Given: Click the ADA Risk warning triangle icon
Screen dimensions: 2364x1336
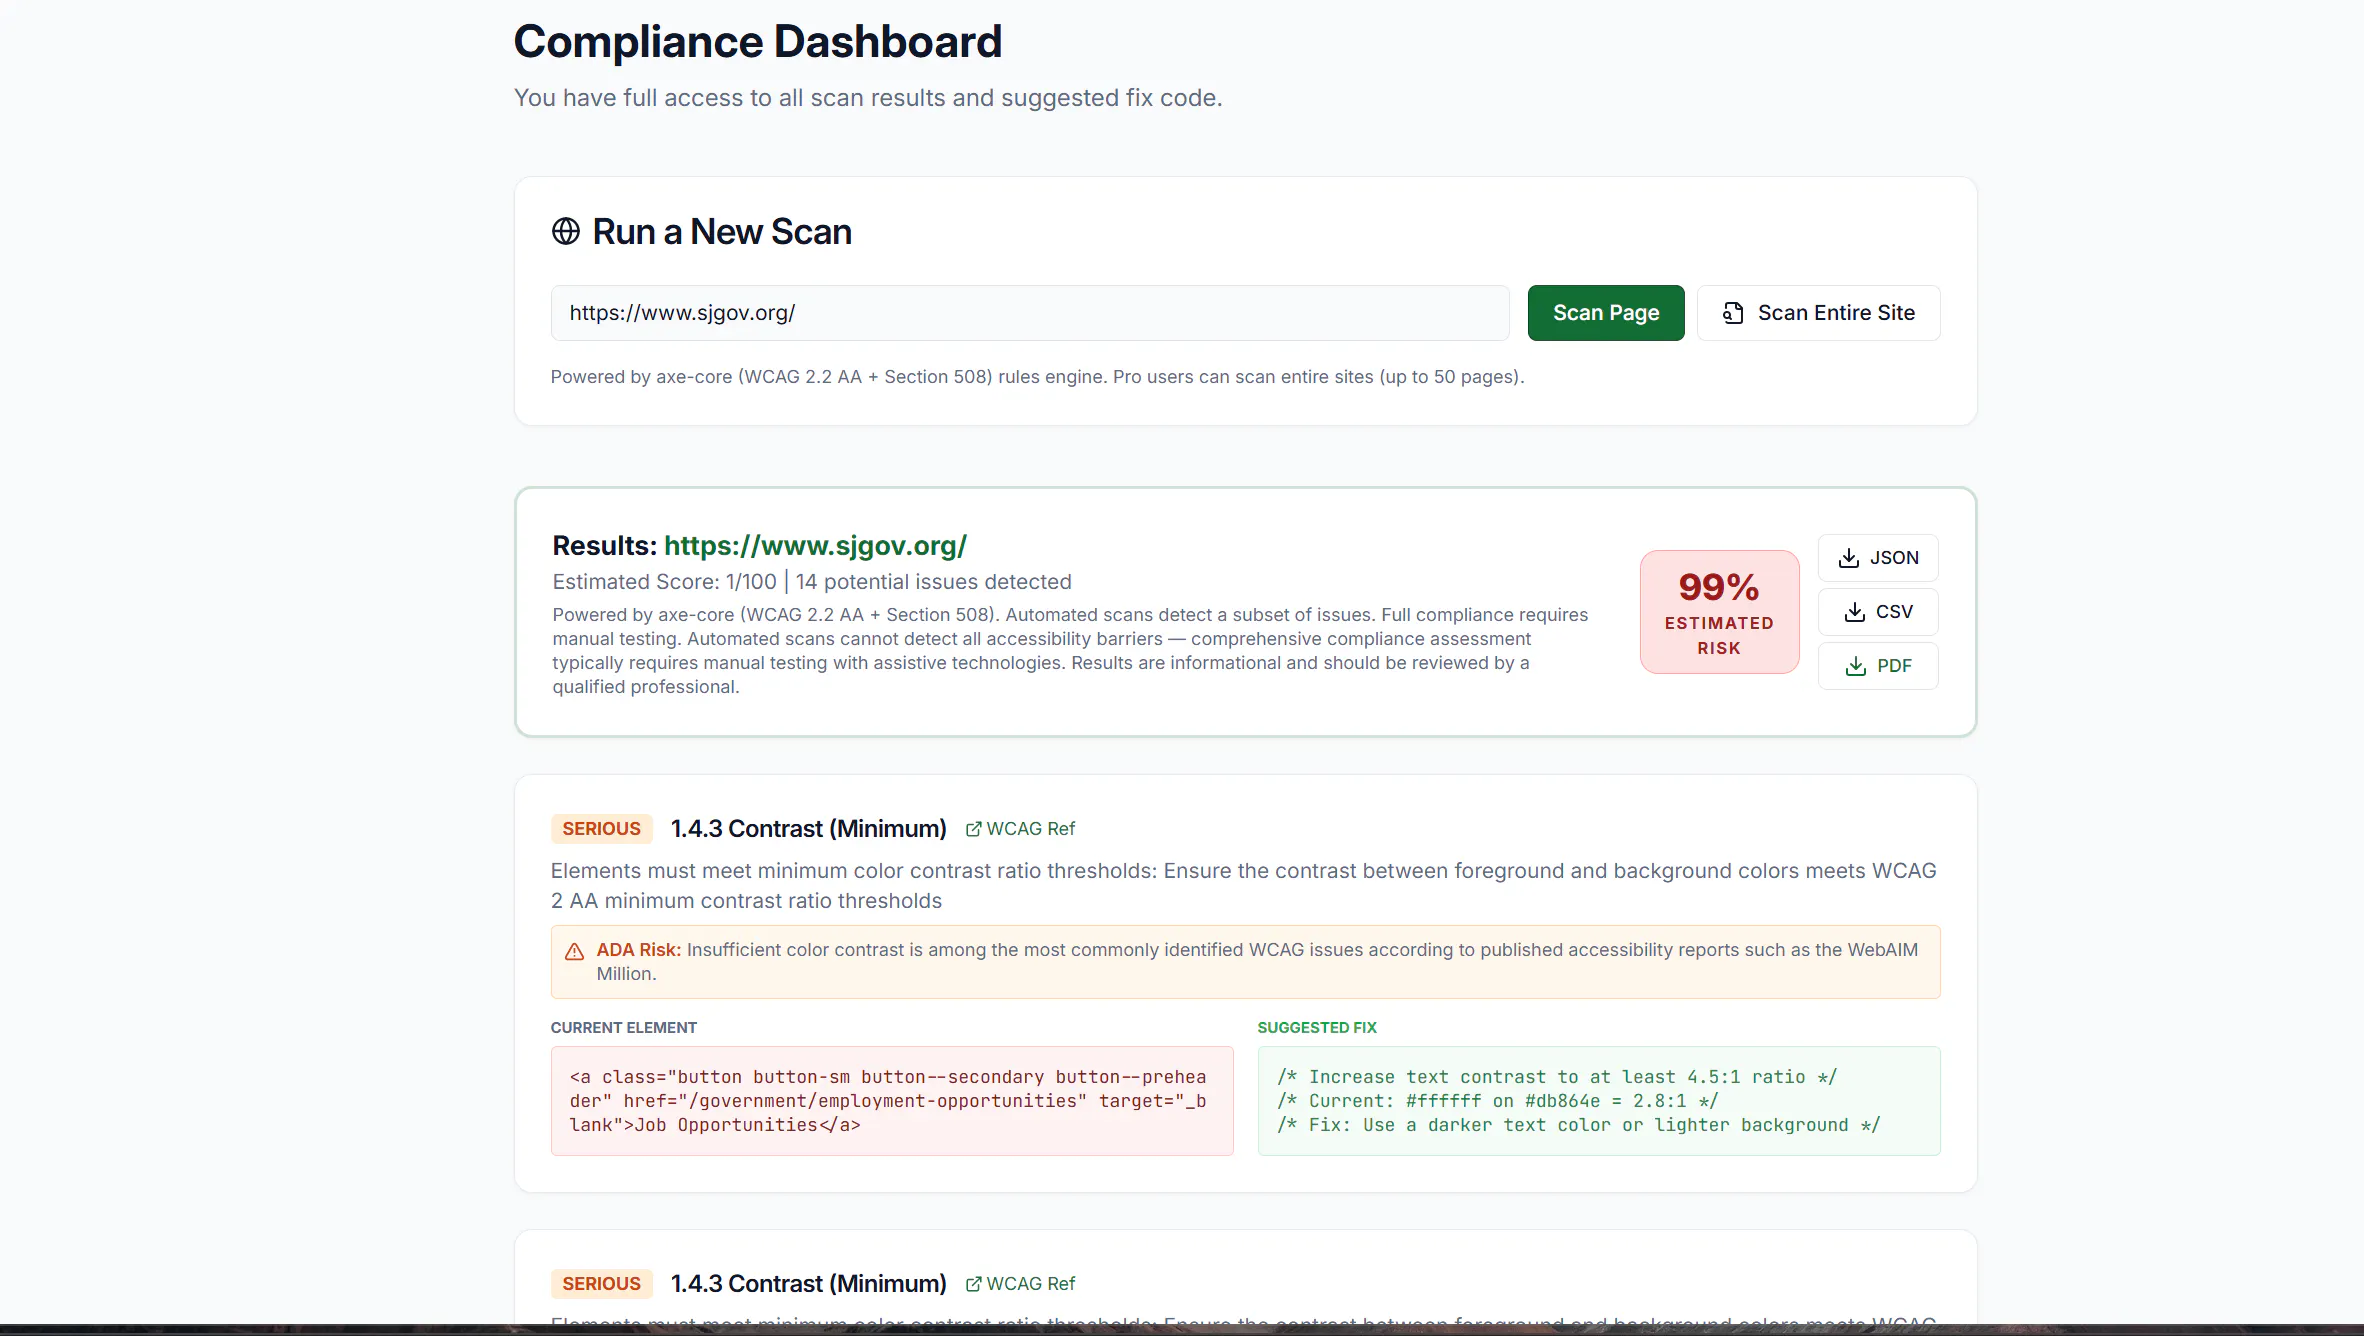Looking at the screenshot, I should click(x=575, y=952).
